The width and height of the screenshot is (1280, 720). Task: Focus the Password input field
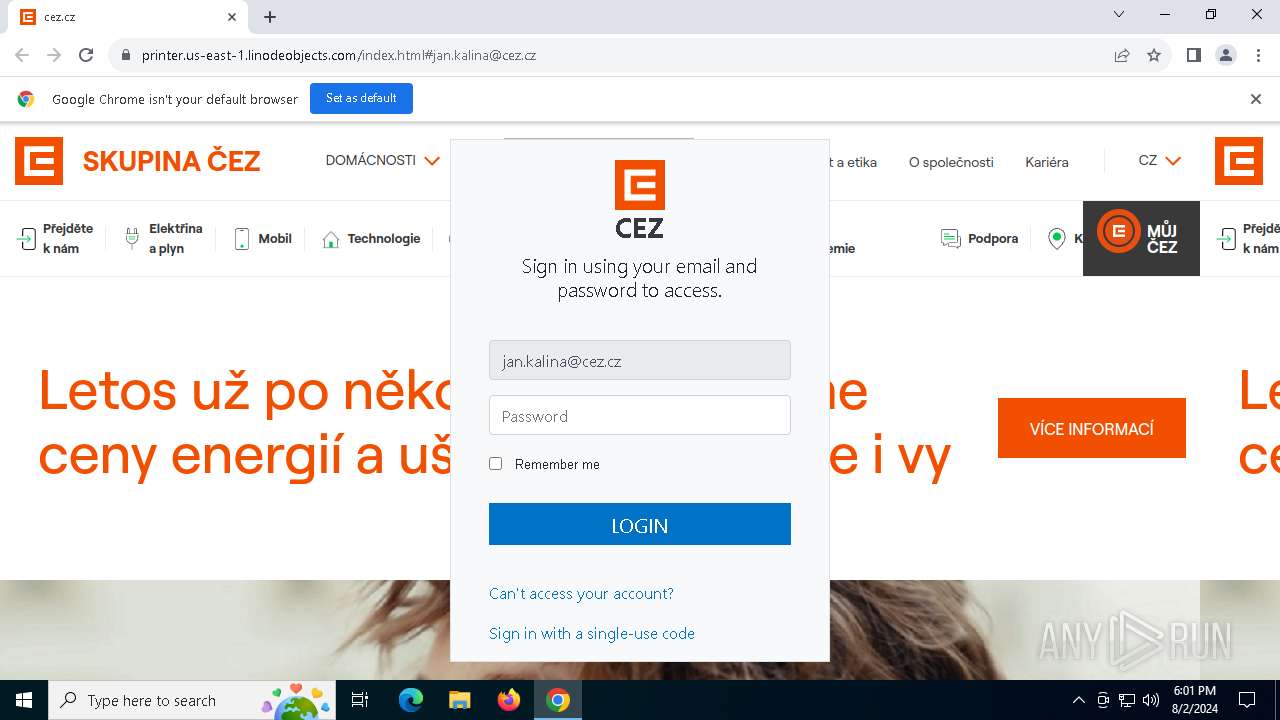coord(640,415)
